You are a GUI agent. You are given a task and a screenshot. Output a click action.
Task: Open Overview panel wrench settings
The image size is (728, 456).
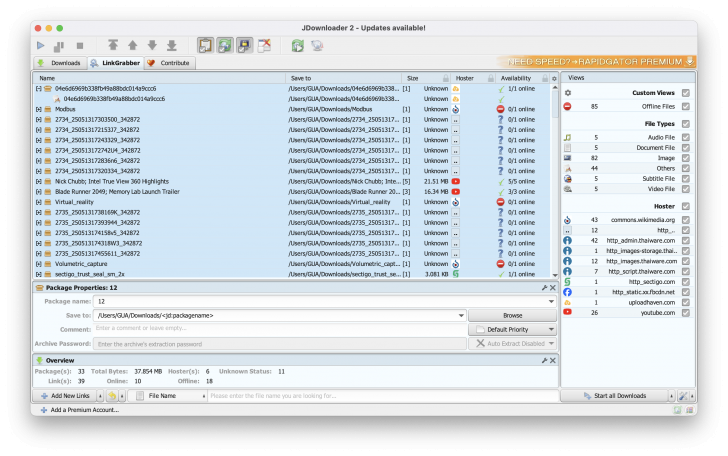point(545,361)
